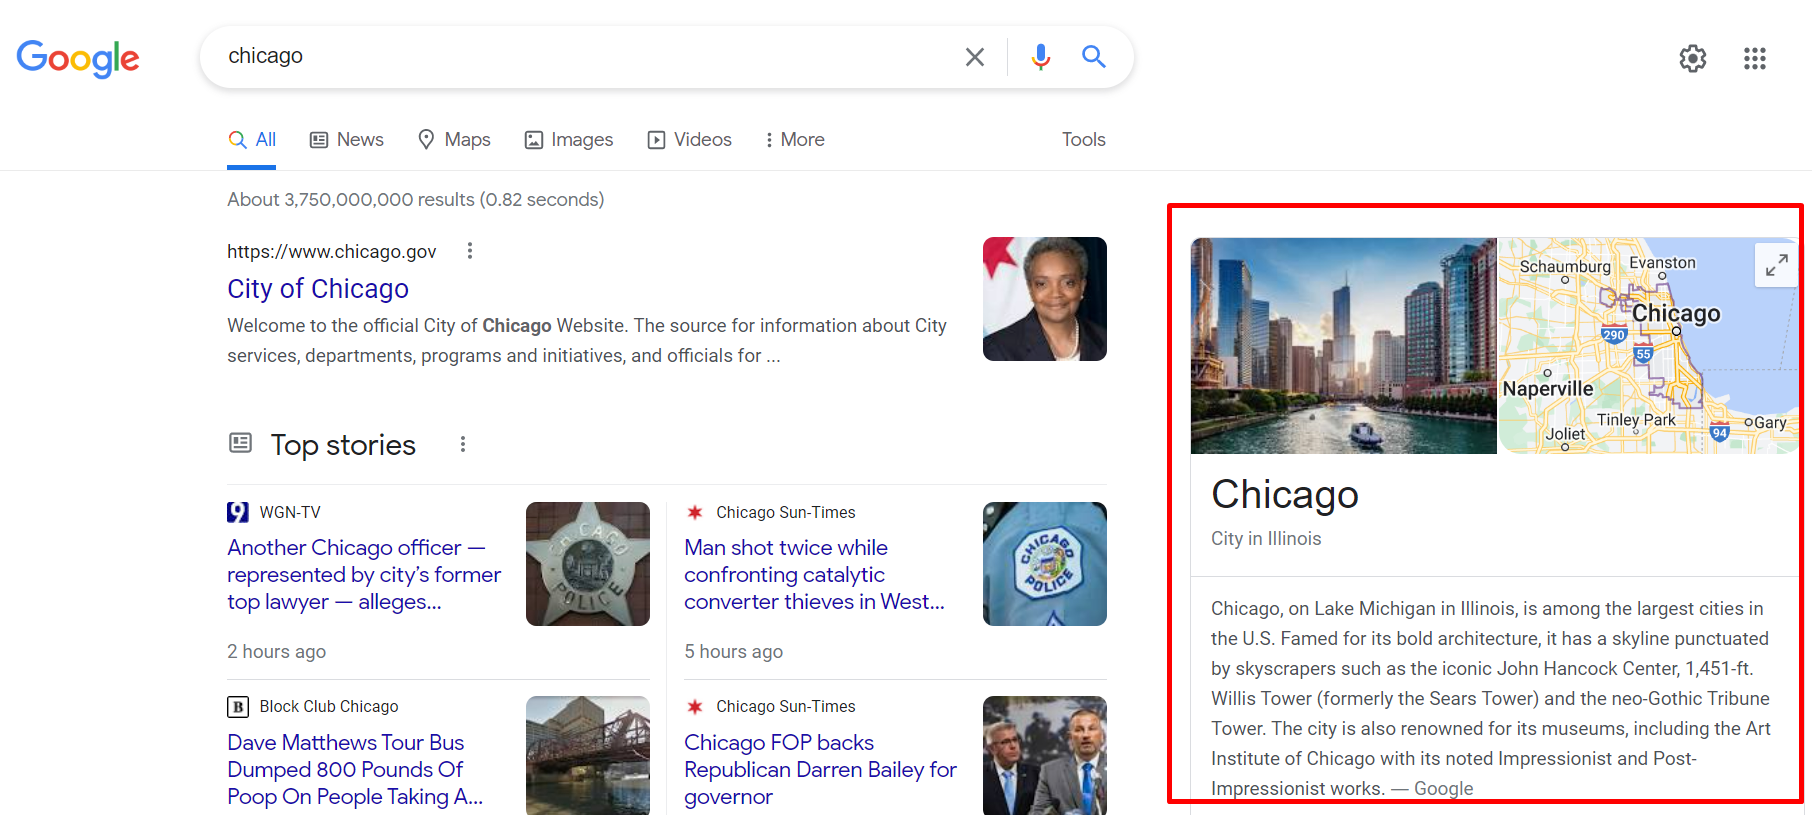Open the Chicago area map preview
Screen dimensions: 1812x815
click(1649, 346)
